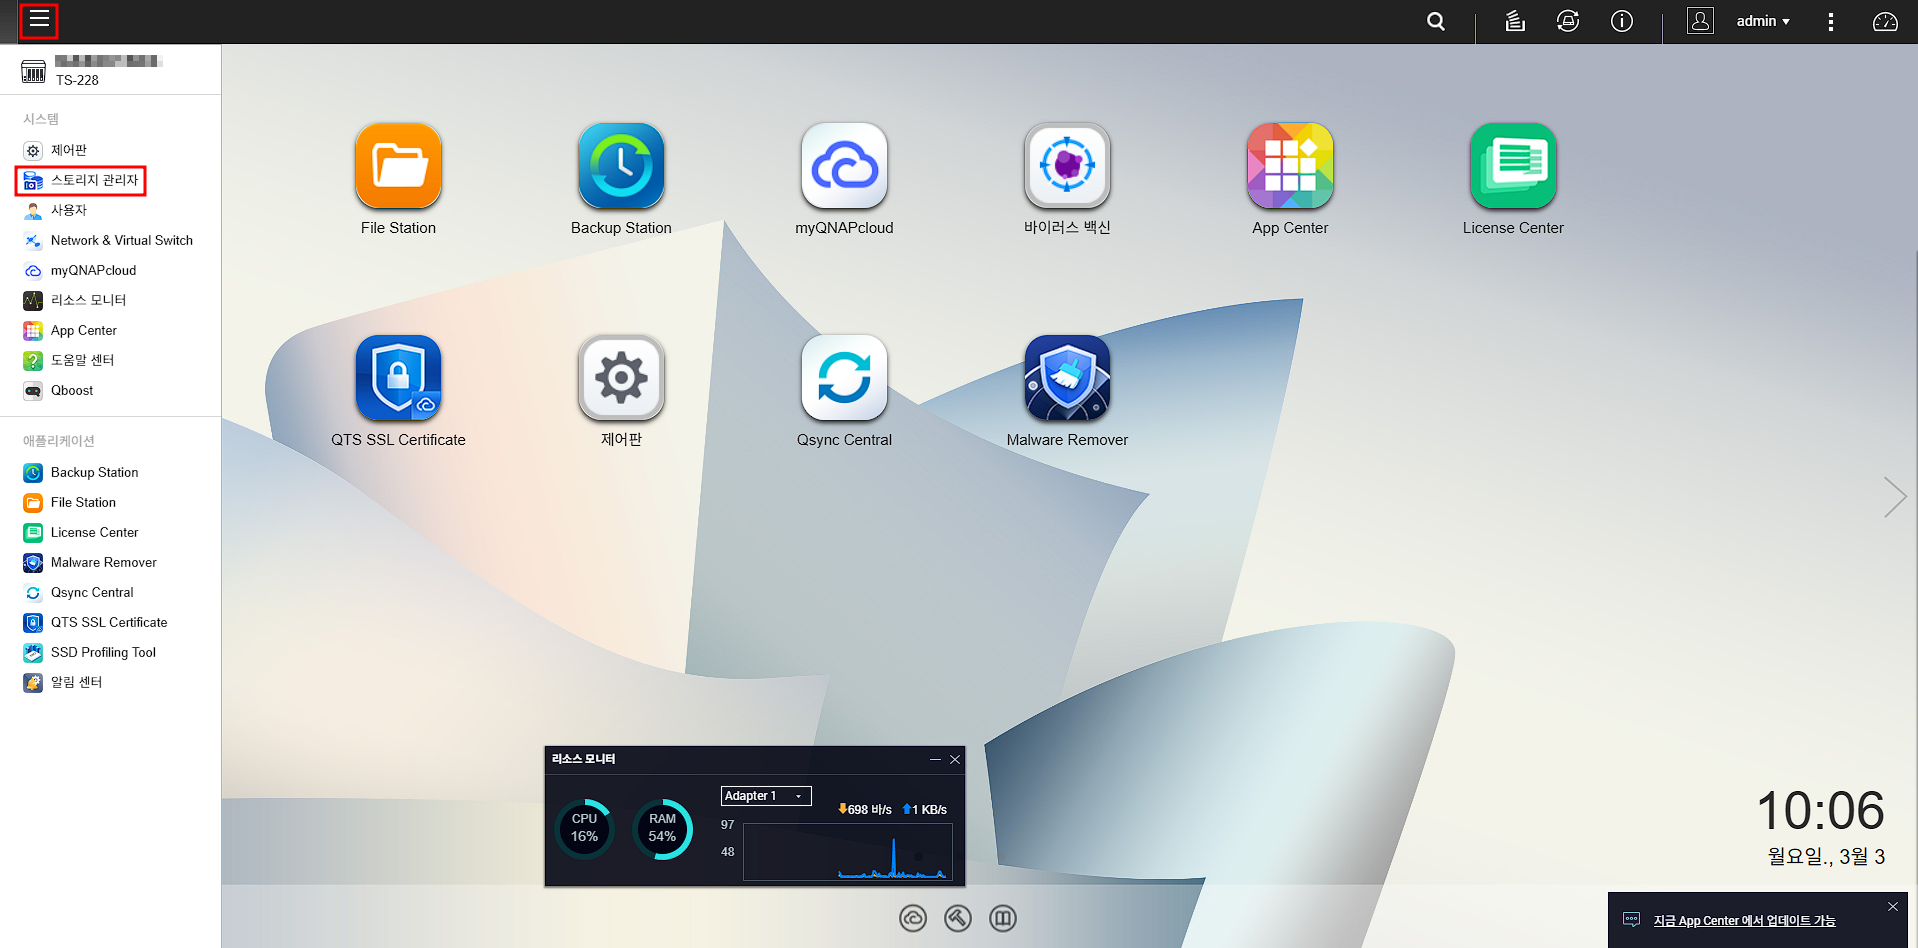Click the RAM 54% usage gauge

pos(662,828)
